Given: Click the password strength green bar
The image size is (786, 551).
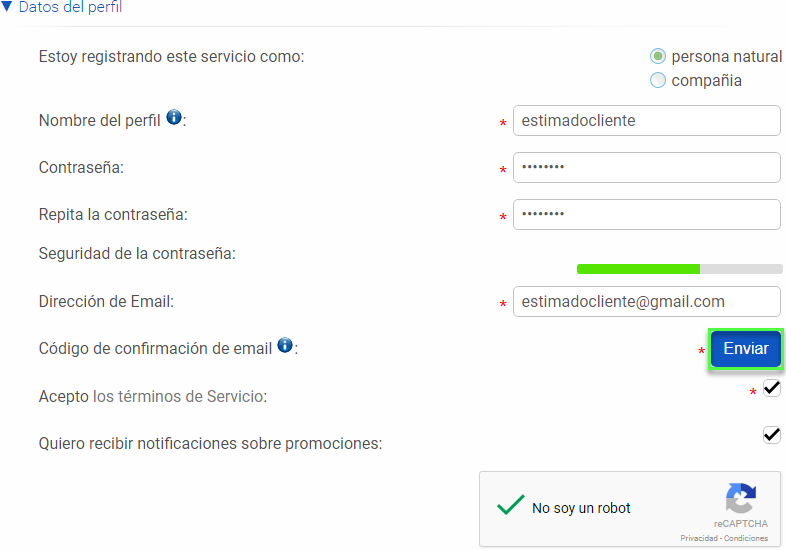Looking at the screenshot, I should coord(638,269).
